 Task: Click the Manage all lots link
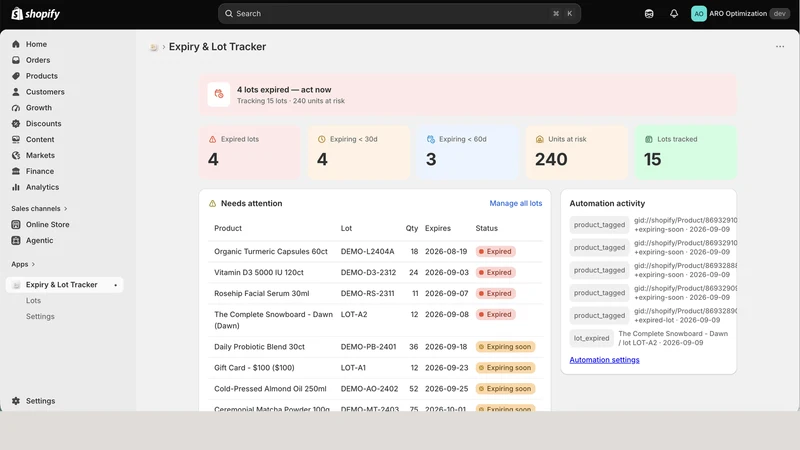(516, 203)
